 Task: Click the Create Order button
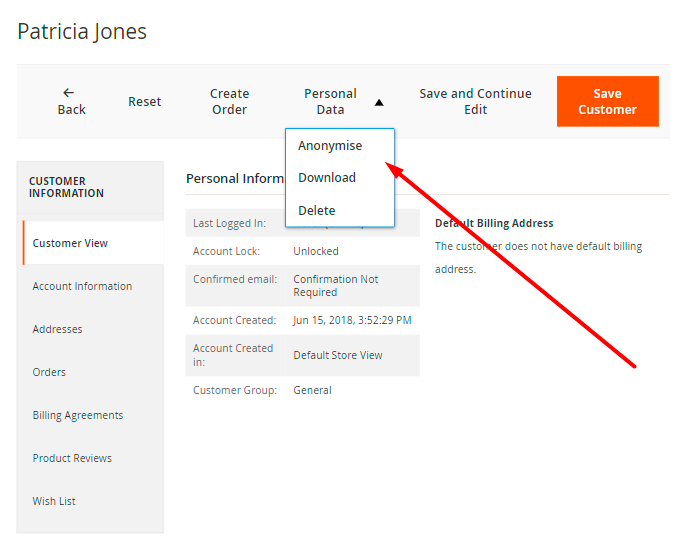pyautogui.click(x=229, y=101)
